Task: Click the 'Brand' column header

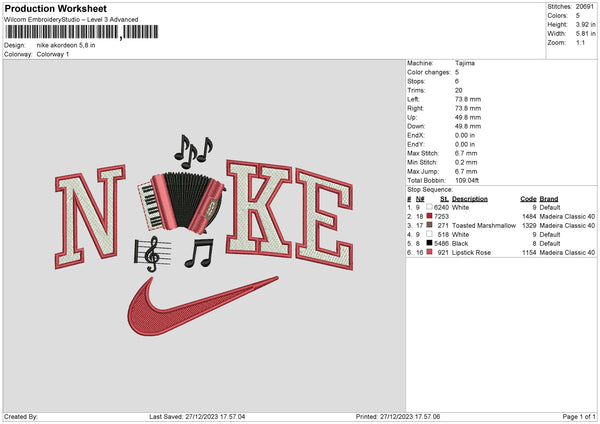Action: (x=549, y=199)
